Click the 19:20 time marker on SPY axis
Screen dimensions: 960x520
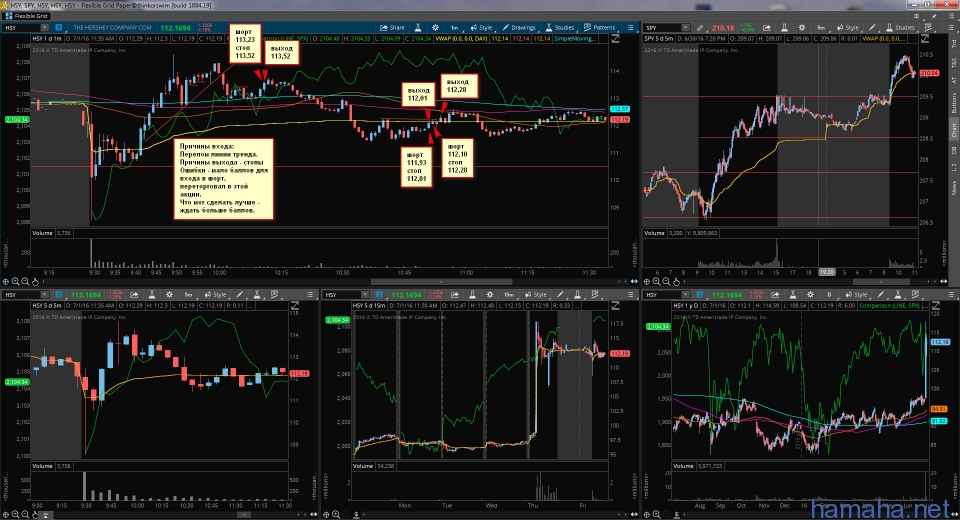(x=827, y=272)
